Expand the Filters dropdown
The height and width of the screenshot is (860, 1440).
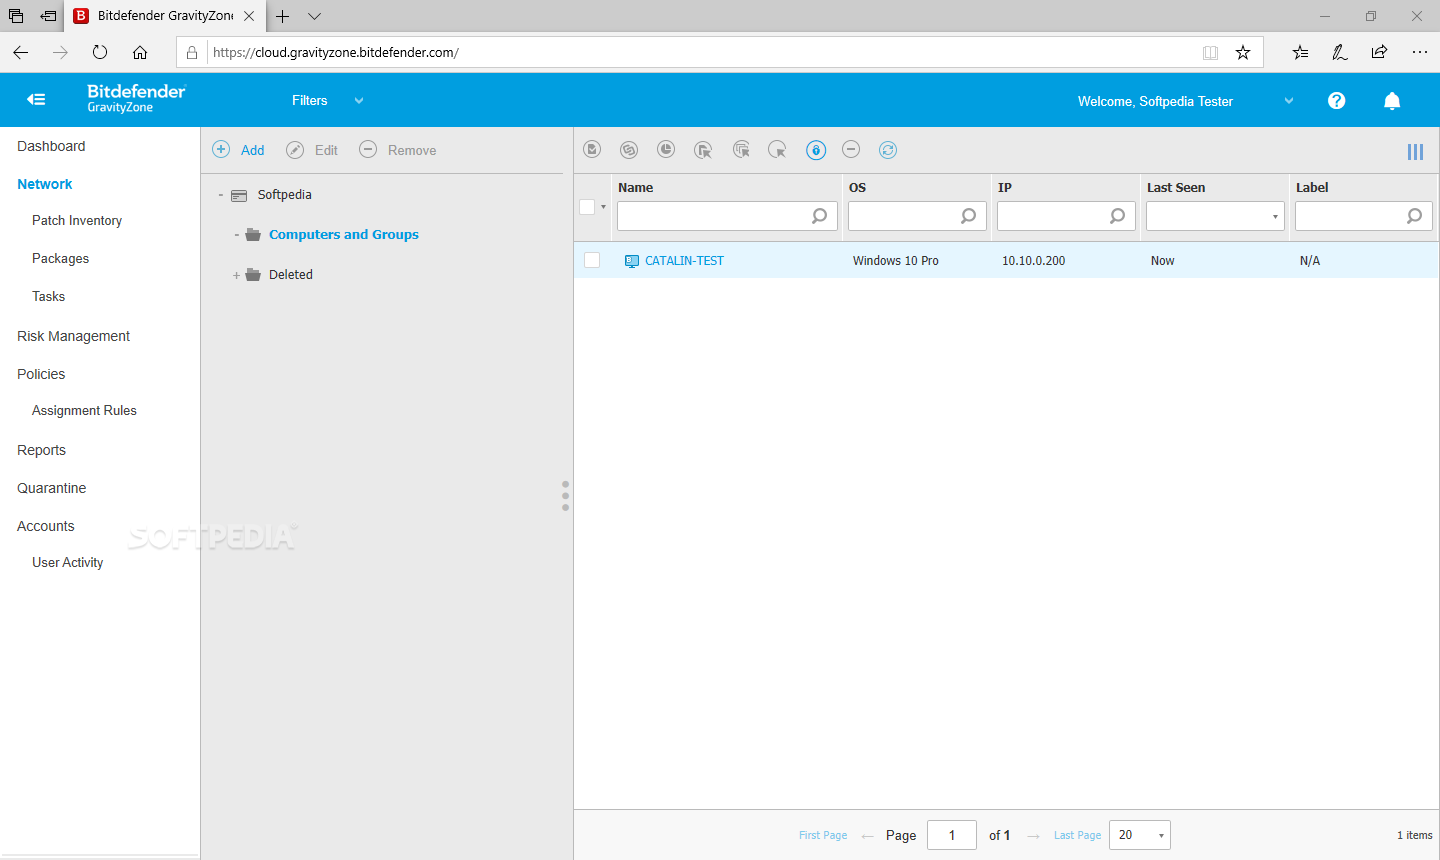pyautogui.click(x=359, y=100)
